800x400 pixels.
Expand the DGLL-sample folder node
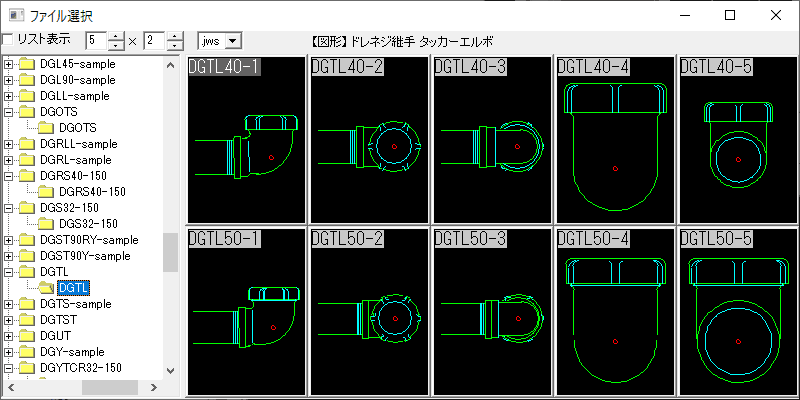click(x=9, y=96)
